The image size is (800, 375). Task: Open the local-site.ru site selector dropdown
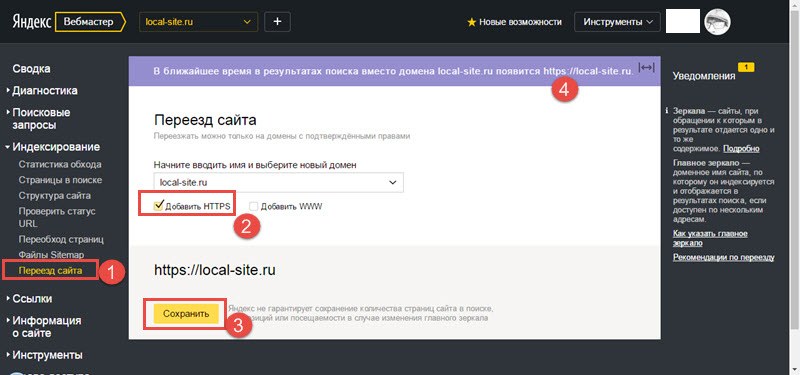(198, 22)
